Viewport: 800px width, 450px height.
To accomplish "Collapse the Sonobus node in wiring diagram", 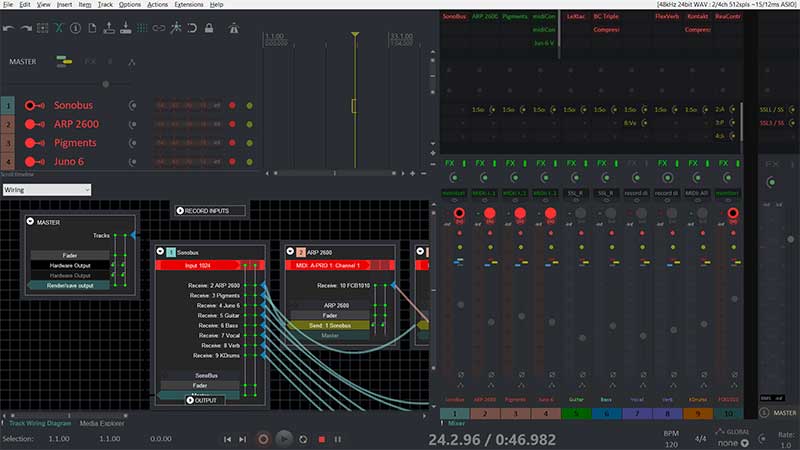I will pyautogui.click(x=161, y=252).
